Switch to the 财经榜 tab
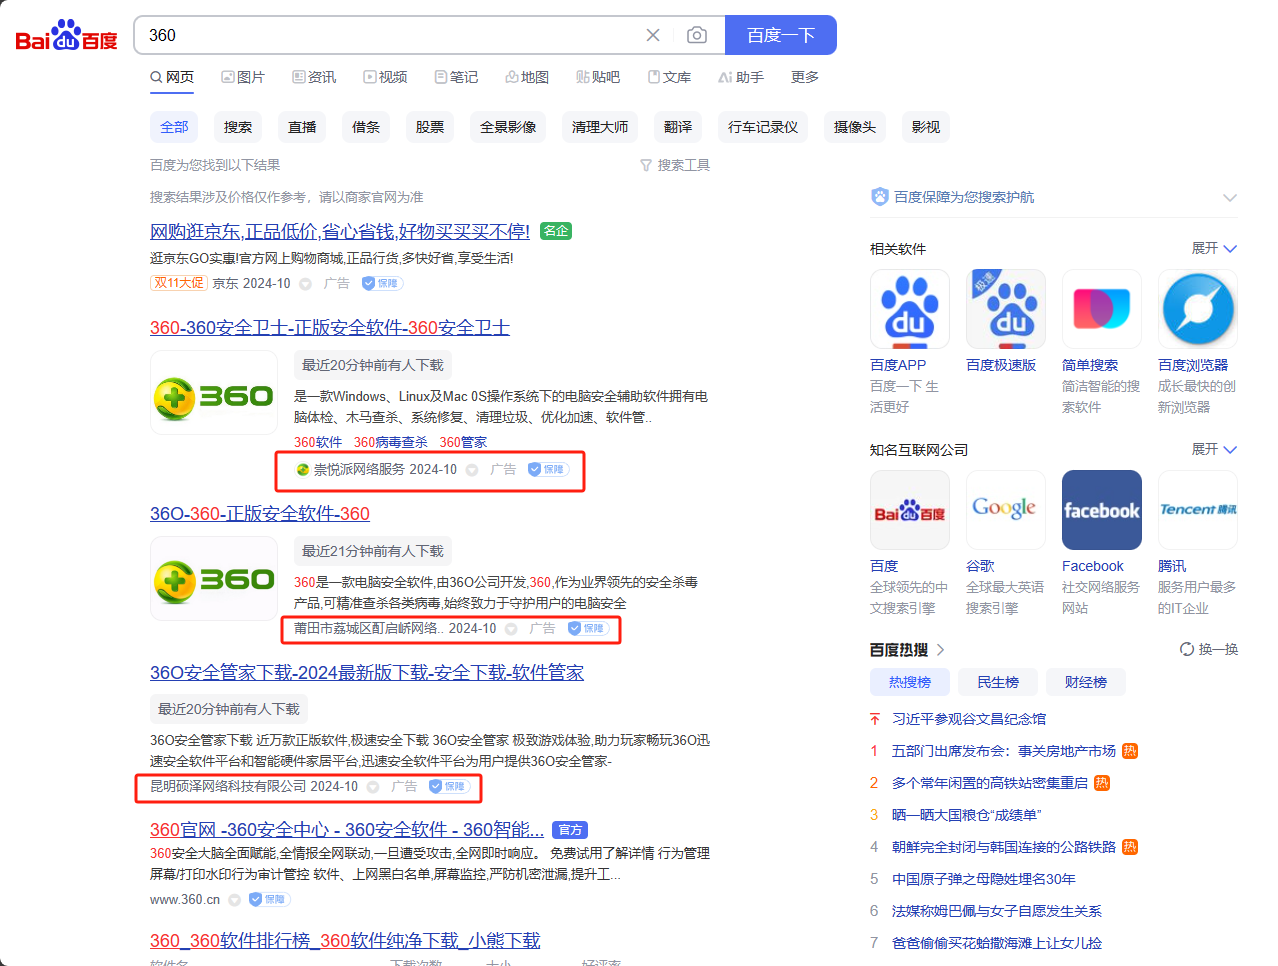This screenshot has width=1278, height=966. [x=1086, y=682]
